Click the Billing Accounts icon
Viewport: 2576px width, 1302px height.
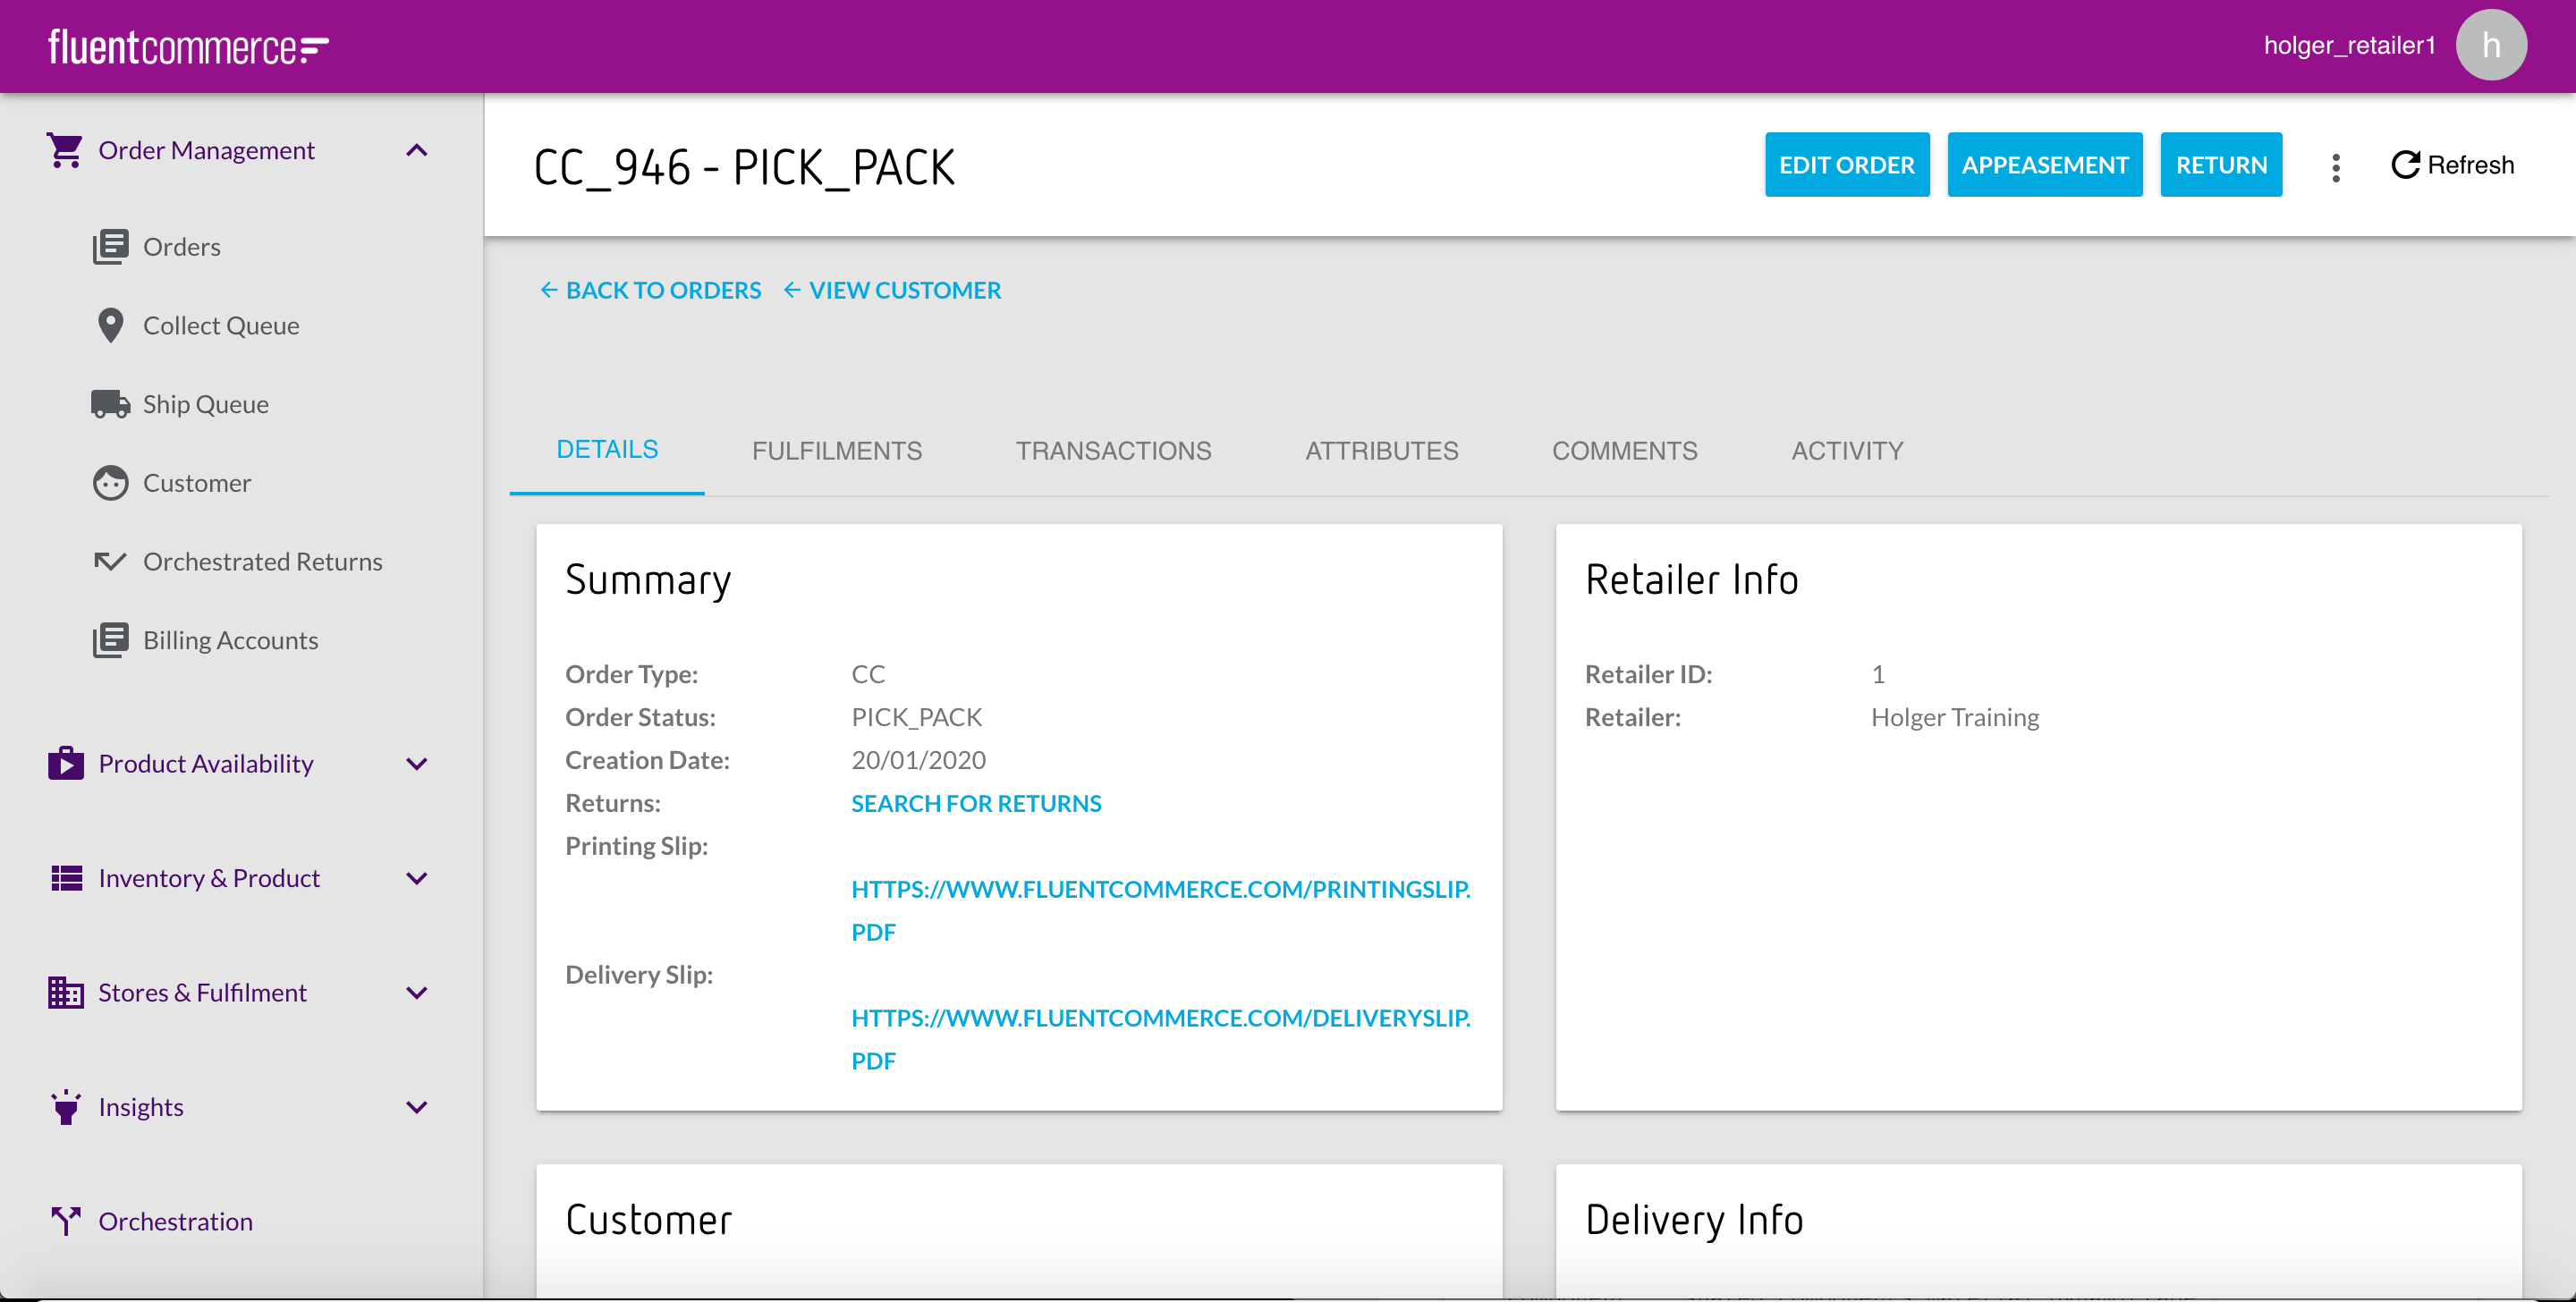[x=110, y=640]
